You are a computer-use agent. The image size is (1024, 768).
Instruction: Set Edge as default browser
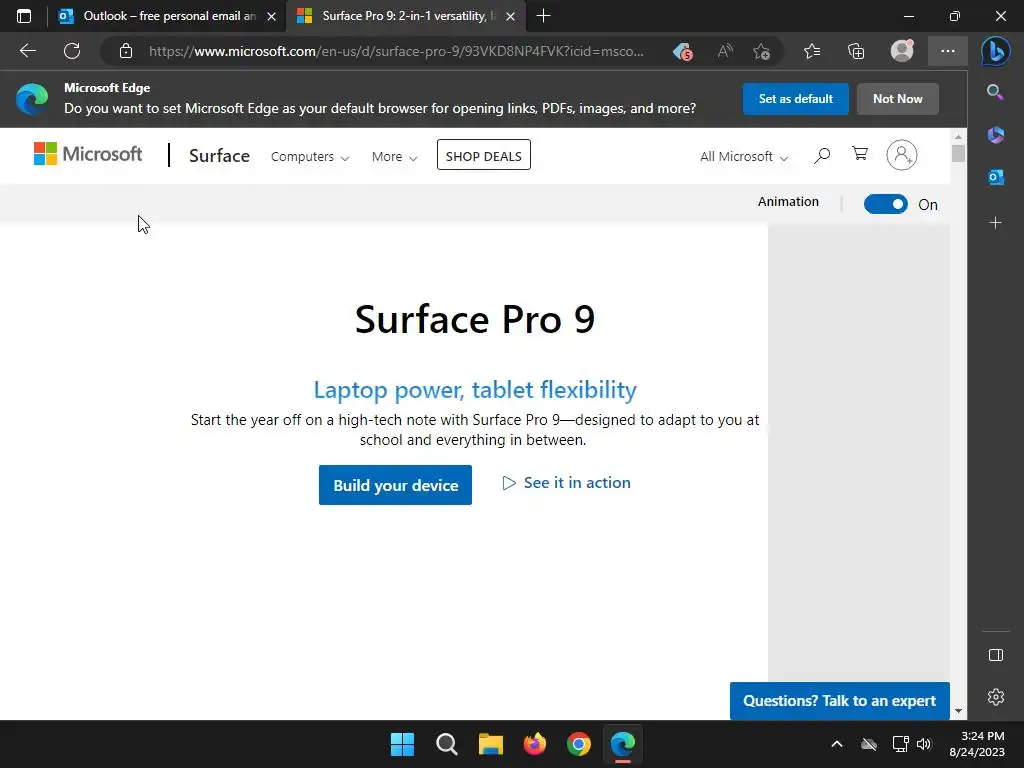(795, 99)
